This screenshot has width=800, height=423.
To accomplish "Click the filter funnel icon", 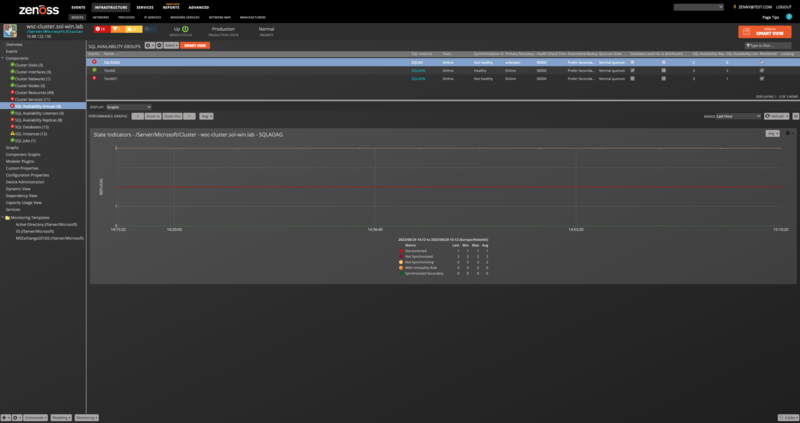I will click(748, 46).
